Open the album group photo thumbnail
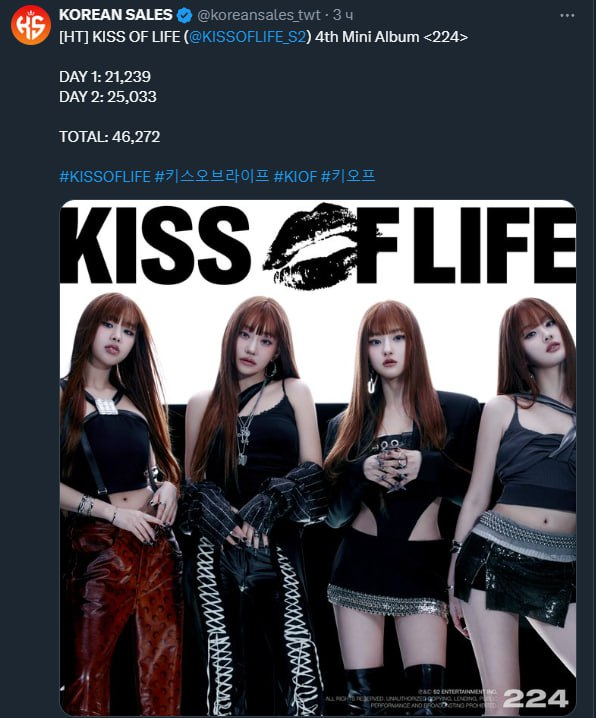Viewport: 596px width, 718px height. pyautogui.click(x=318, y=457)
